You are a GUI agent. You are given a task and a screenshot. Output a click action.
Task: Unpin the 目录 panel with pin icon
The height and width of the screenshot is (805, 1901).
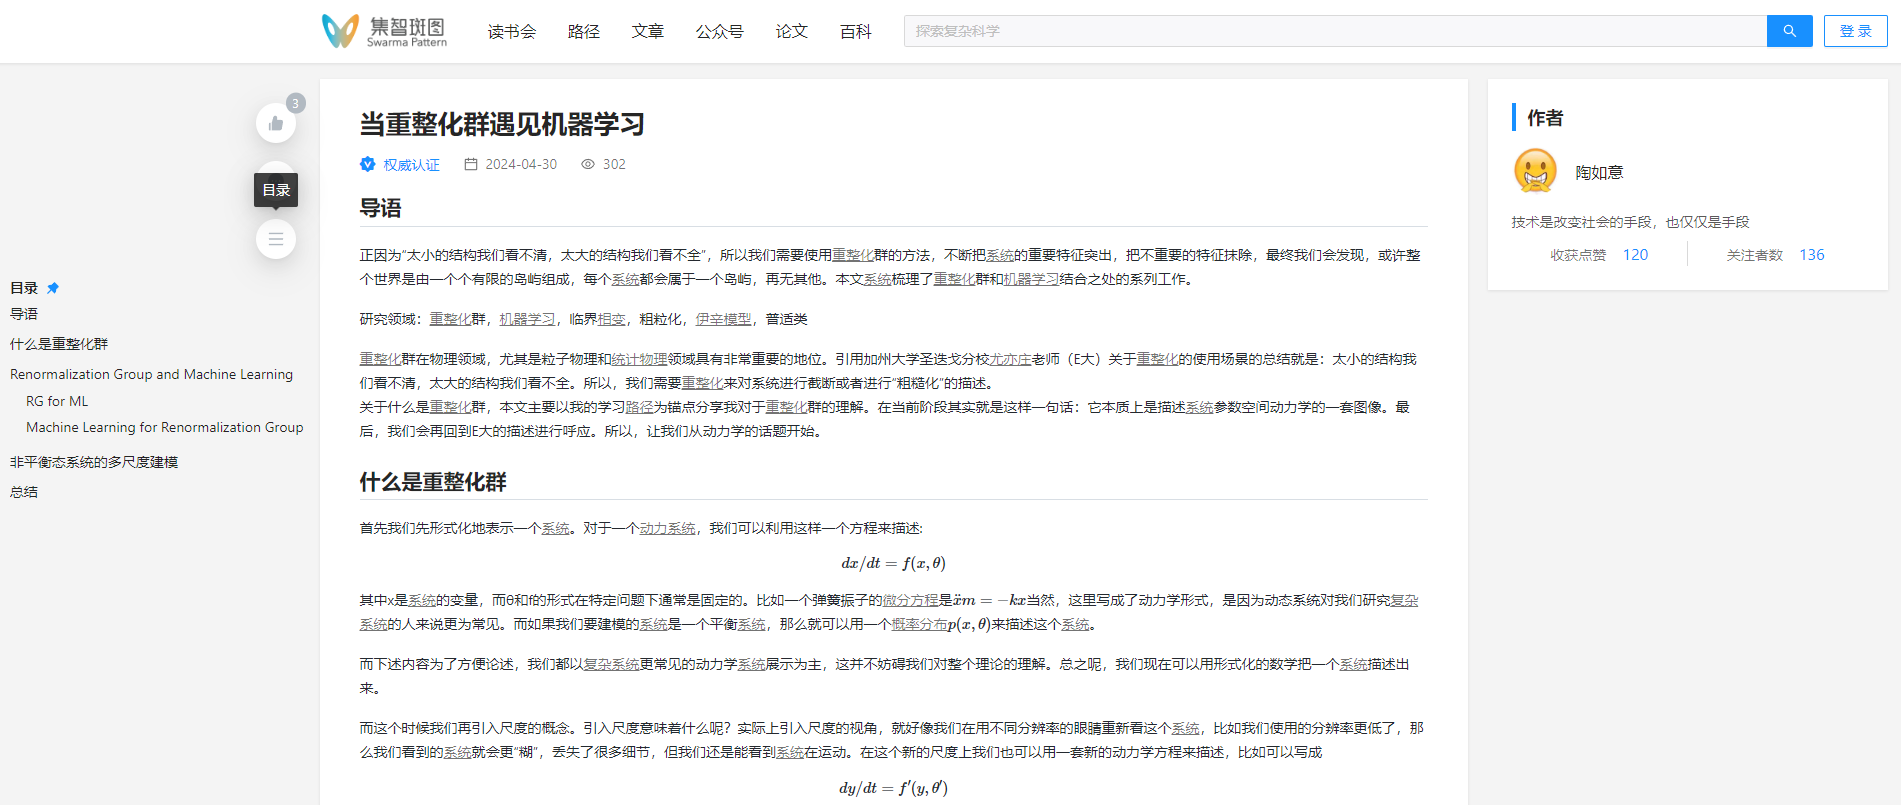point(53,288)
